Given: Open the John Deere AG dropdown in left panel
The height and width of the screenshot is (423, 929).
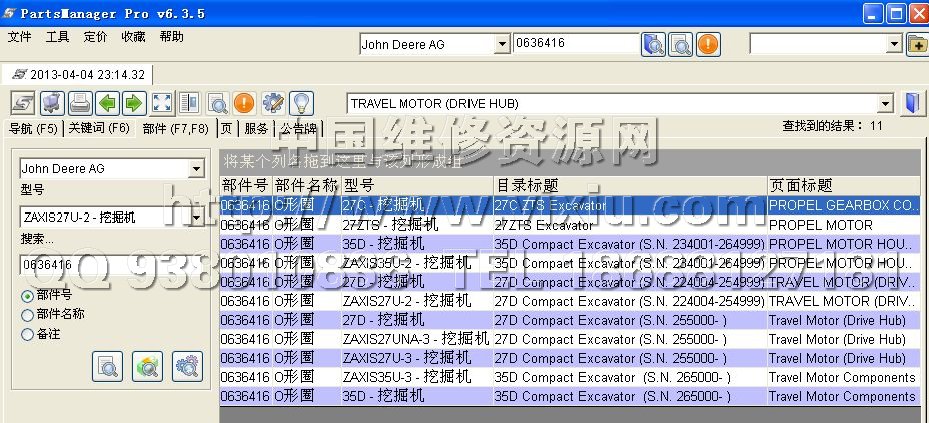Looking at the screenshot, I should [196, 169].
